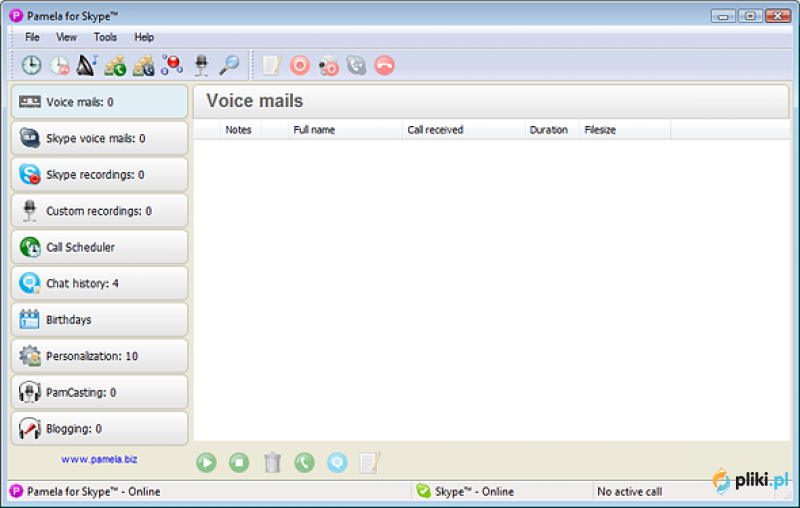Select the Voice mails: 0 sidebar button

click(x=99, y=102)
